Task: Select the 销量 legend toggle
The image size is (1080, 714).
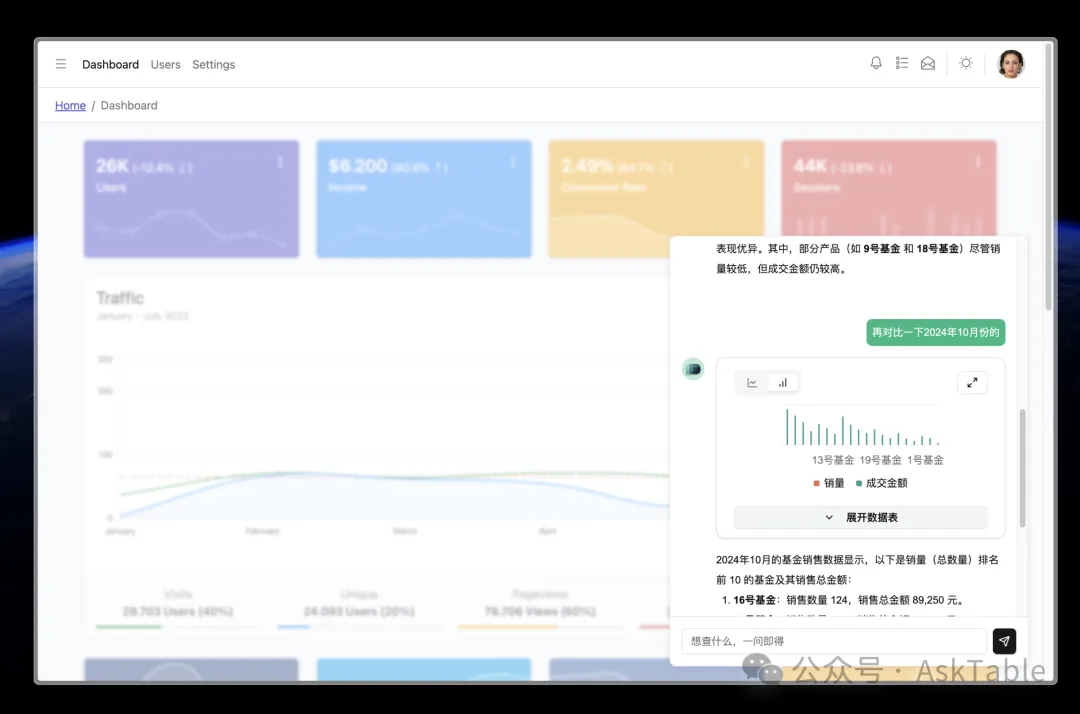Action: pos(829,482)
